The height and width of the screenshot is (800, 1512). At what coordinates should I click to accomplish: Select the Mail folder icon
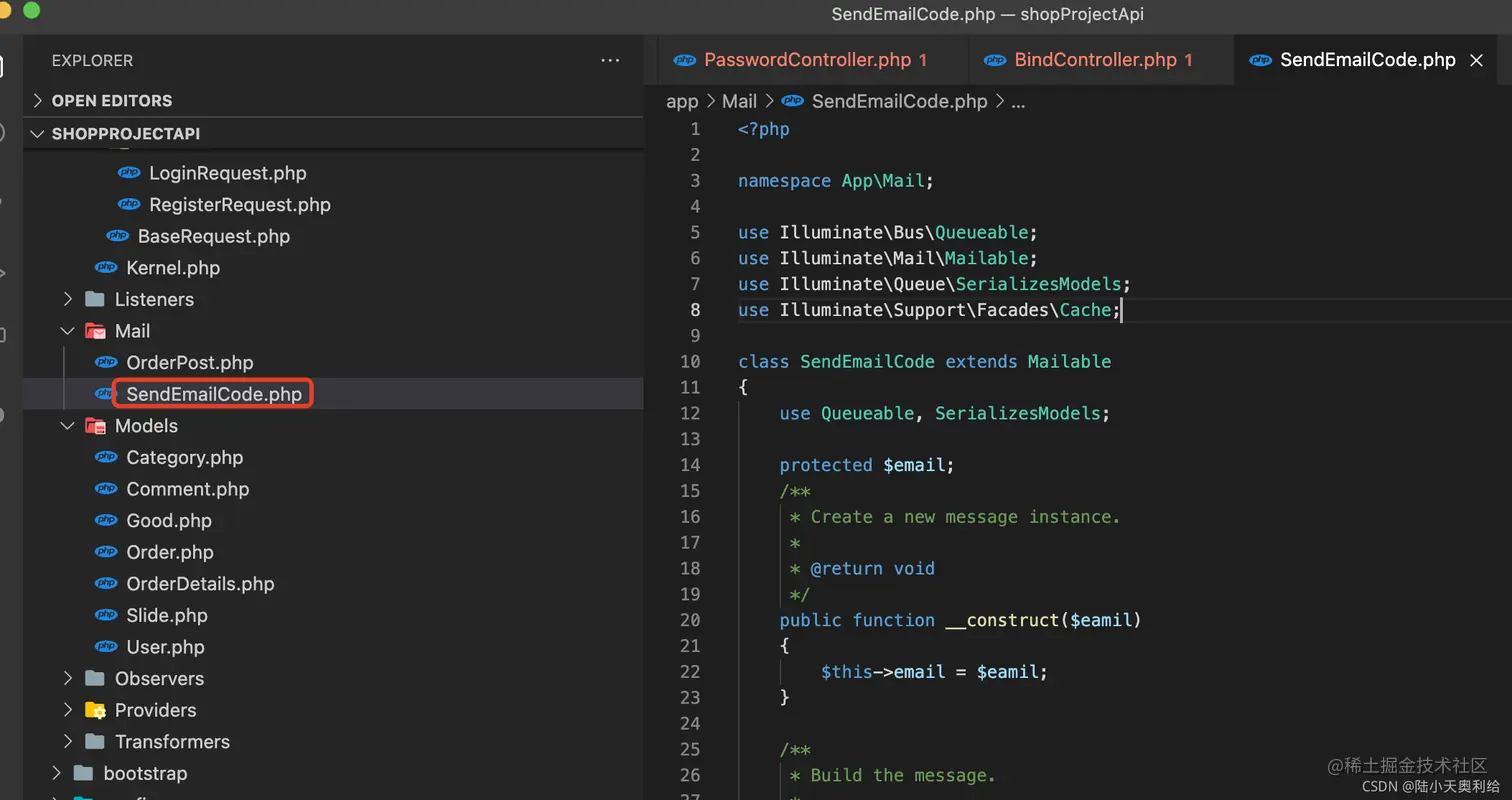(x=96, y=331)
